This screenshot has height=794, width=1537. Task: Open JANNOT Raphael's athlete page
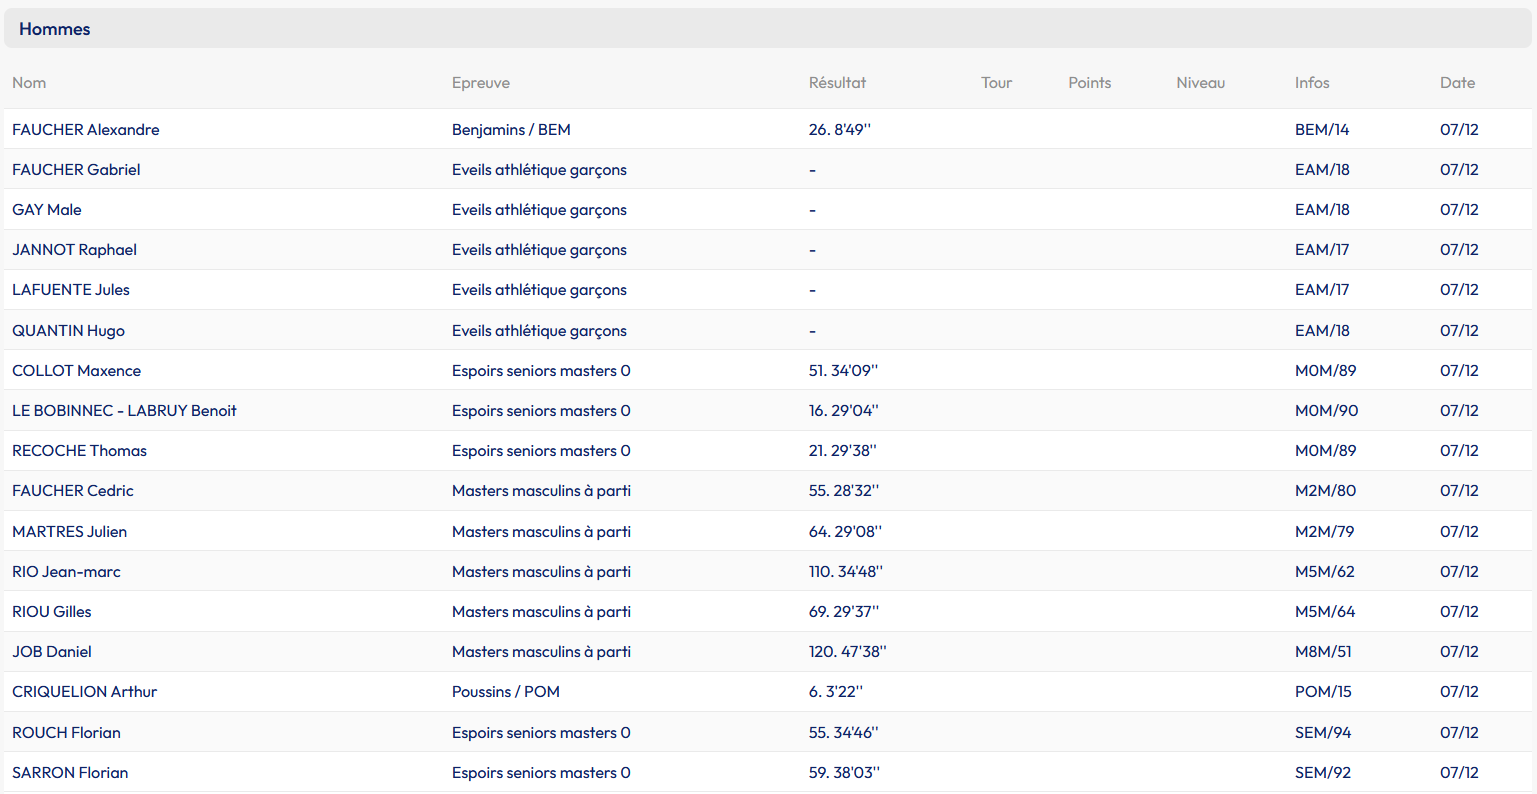(x=74, y=250)
